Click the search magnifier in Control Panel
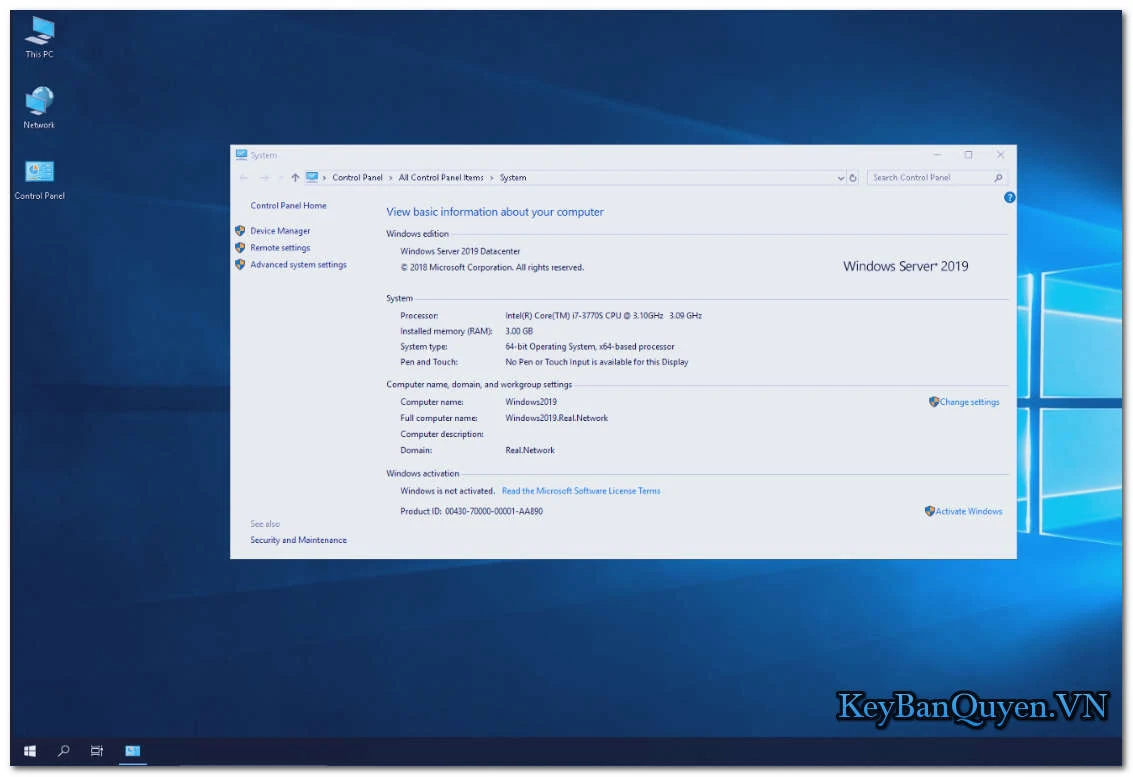This screenshot has width=1133, height=777. (x=998, y=178)
